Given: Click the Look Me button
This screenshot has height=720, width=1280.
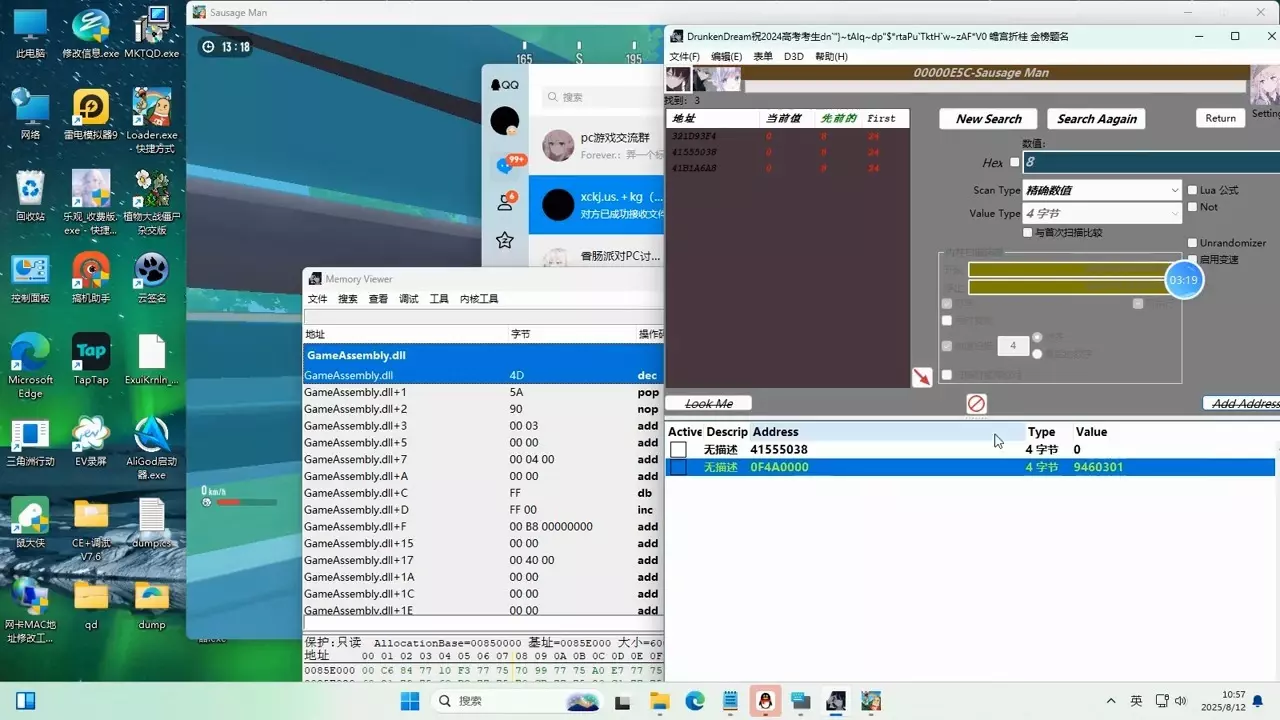Looking at the screenshot, I should point(709,404).
